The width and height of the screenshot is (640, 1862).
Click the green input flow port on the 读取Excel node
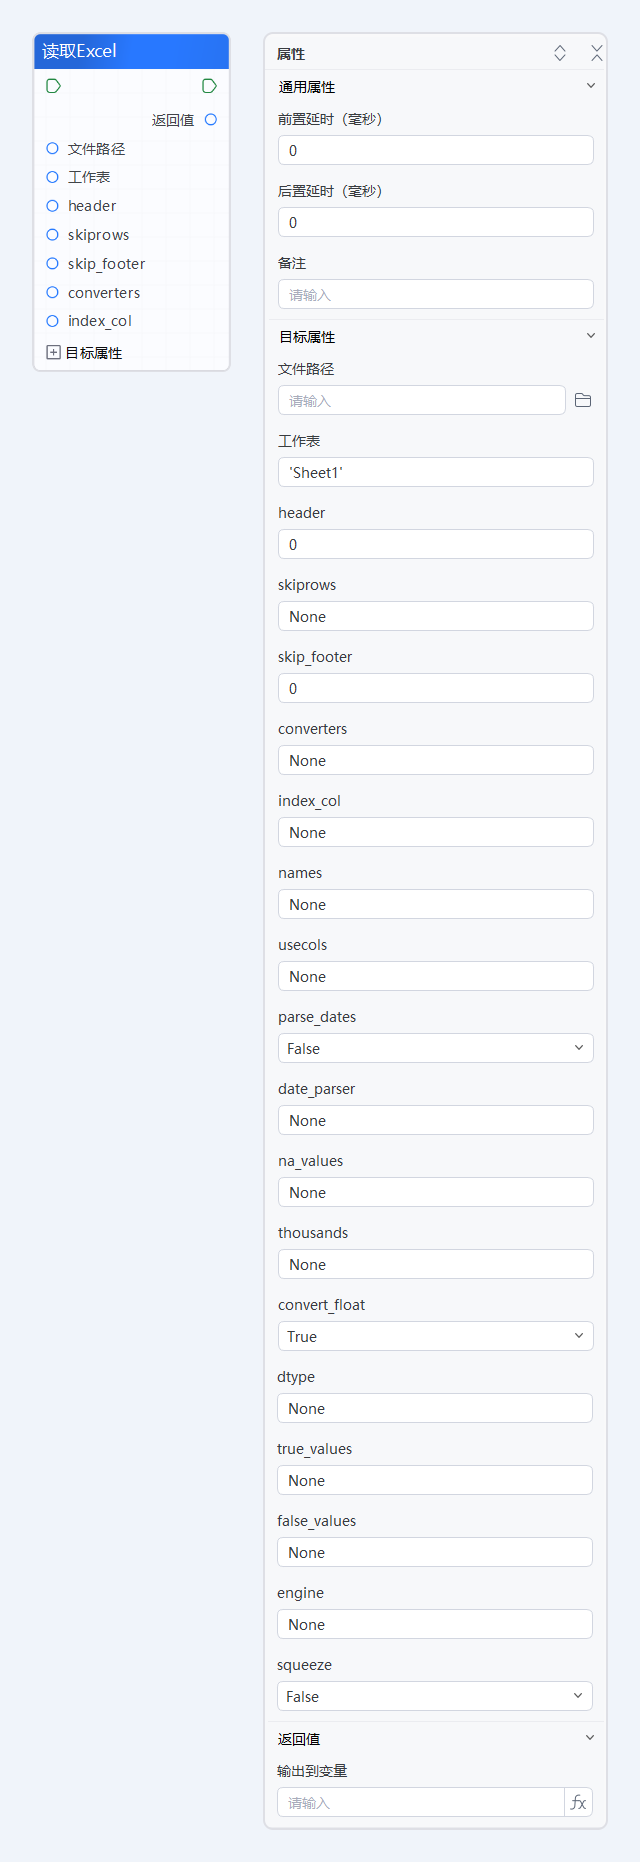pos(54,86)
